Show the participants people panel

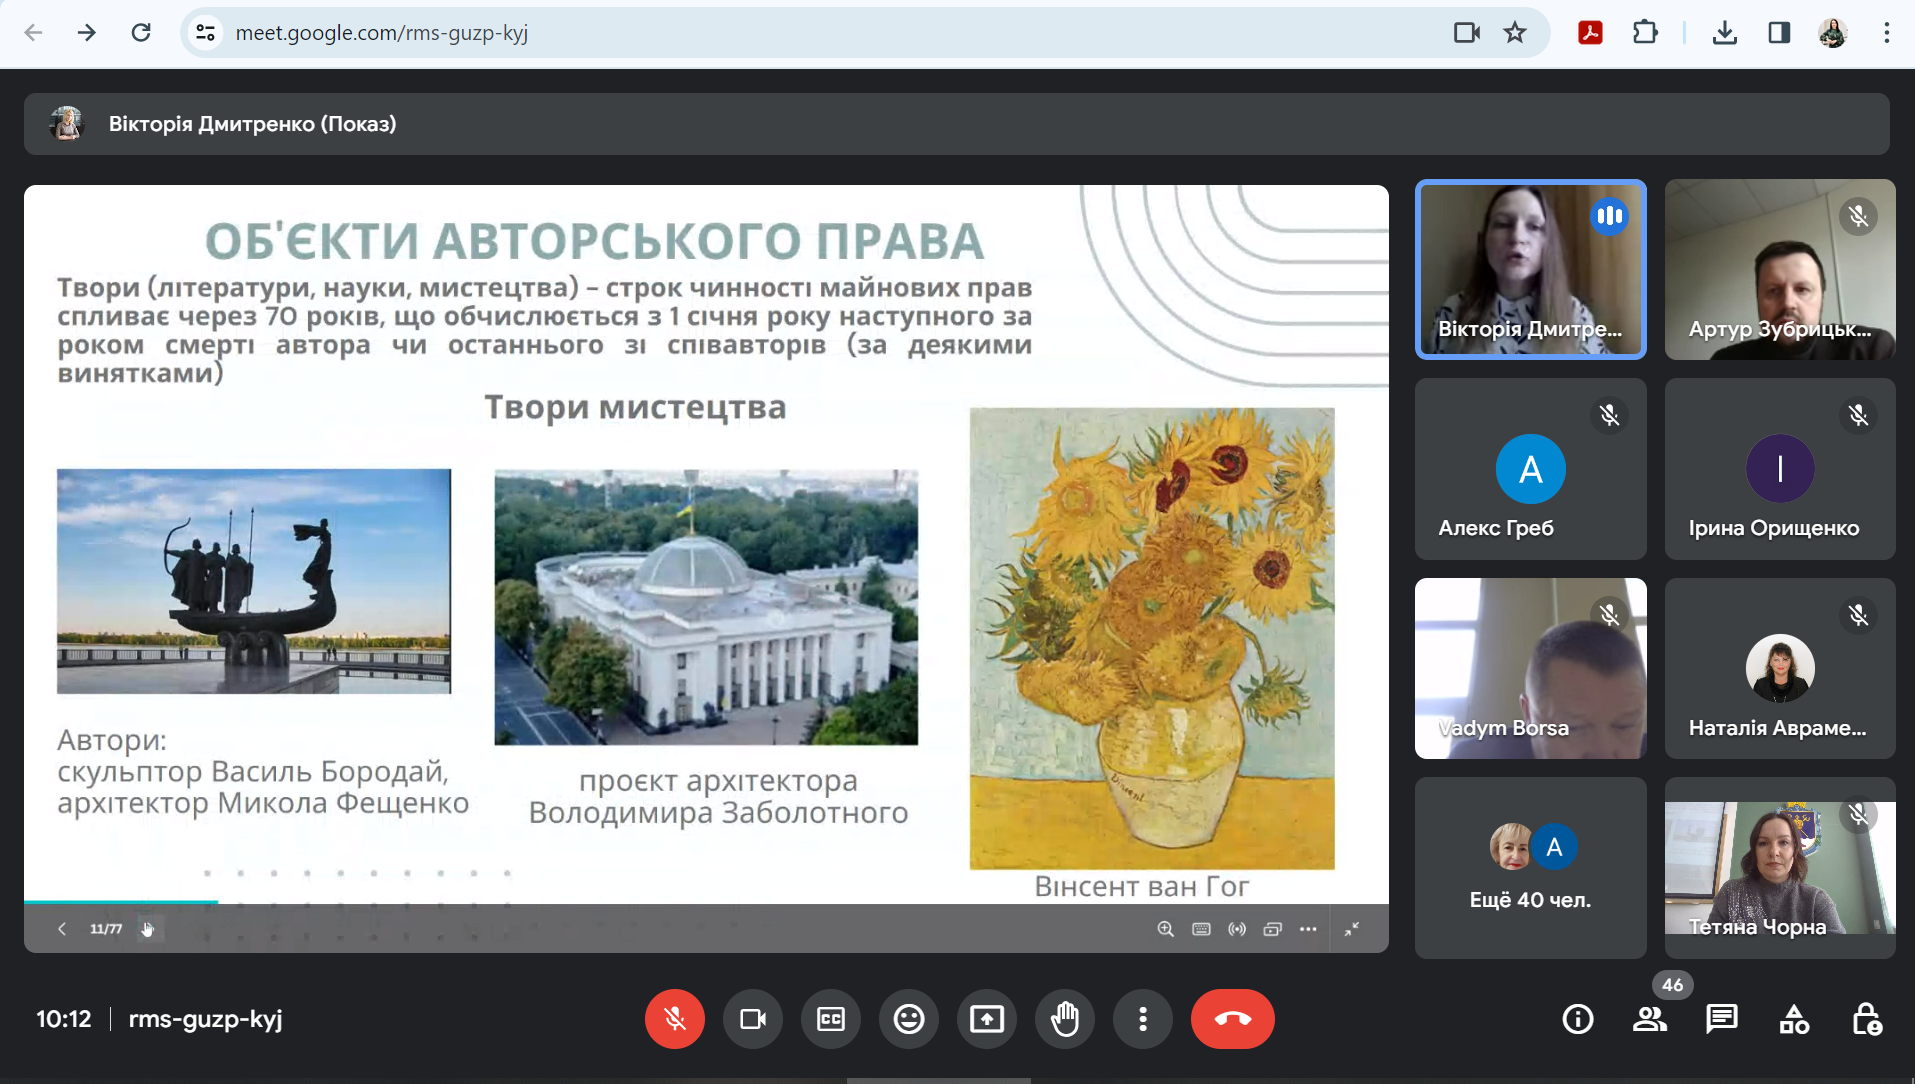tap(1650, 1019)
